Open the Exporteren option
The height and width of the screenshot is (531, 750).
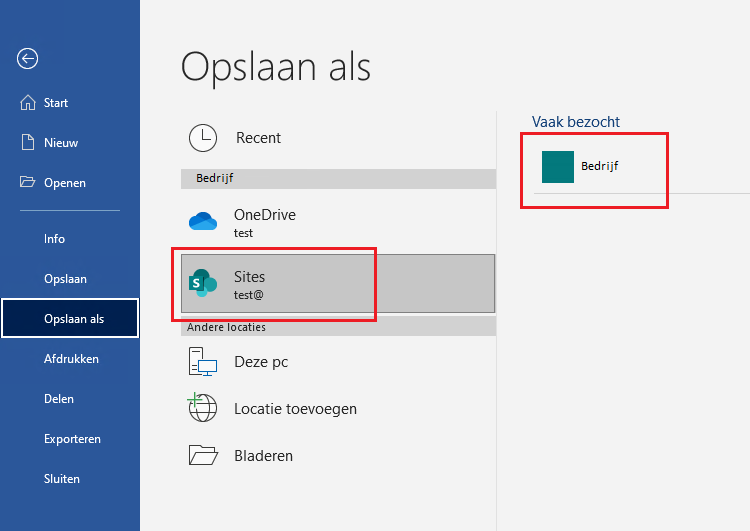pyautogui.click(x=72, y=439)
